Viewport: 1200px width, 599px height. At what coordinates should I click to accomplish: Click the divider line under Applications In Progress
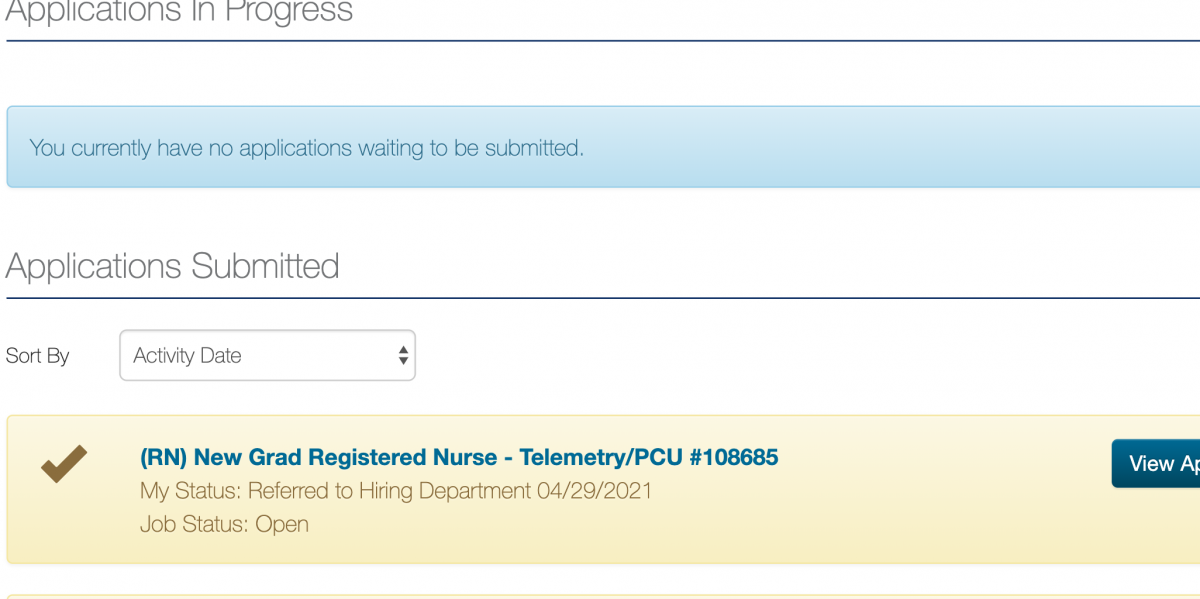coord(603,41)
